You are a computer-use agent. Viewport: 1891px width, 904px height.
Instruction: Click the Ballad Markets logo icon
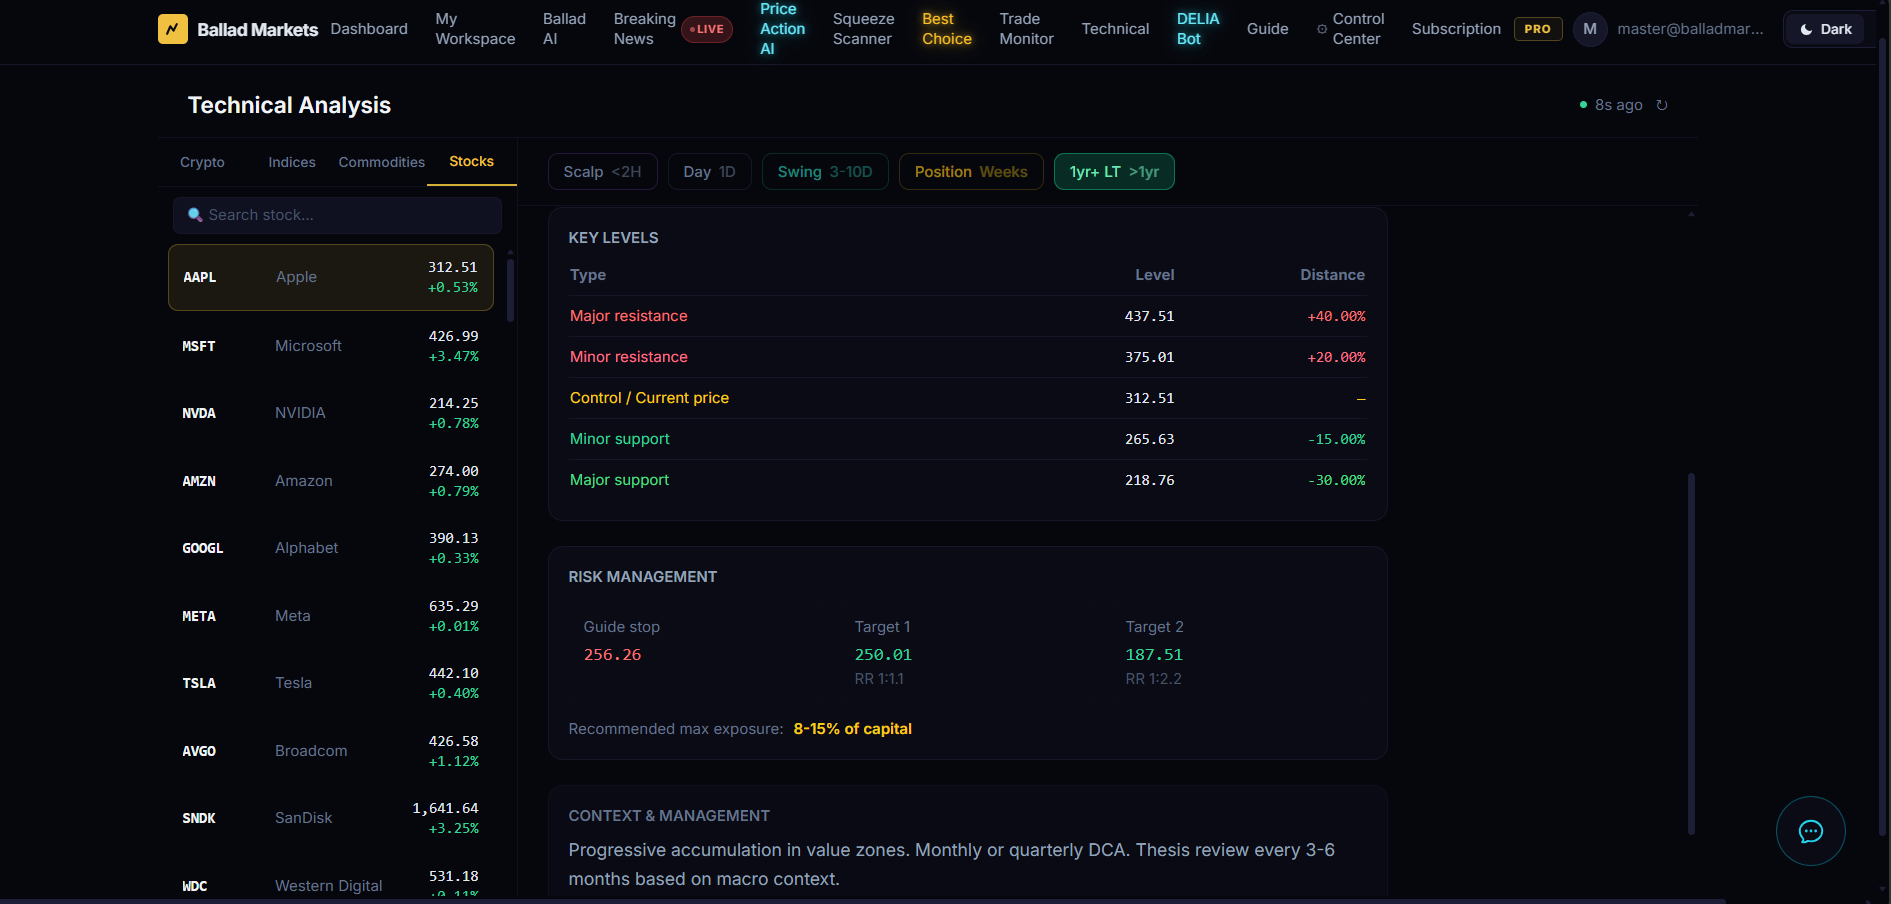click(x=173, y=29)
